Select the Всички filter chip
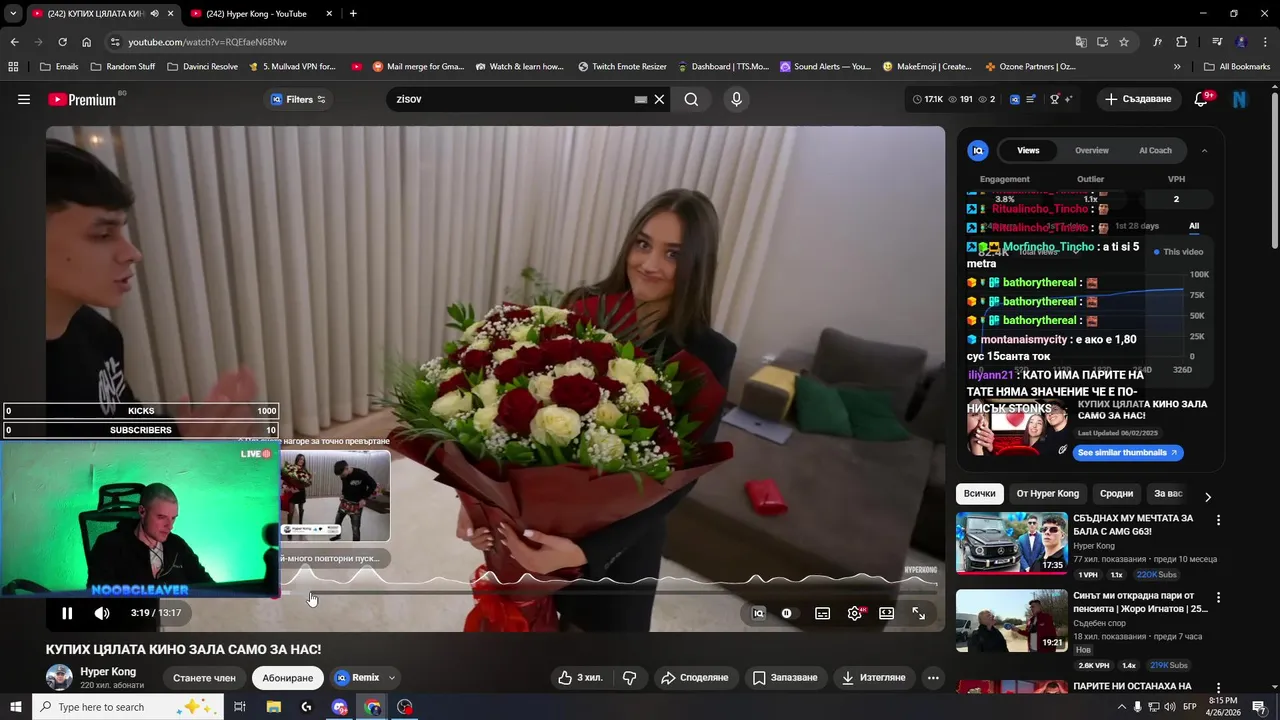This screenshot has height=720, width=1280. [980, 494]
